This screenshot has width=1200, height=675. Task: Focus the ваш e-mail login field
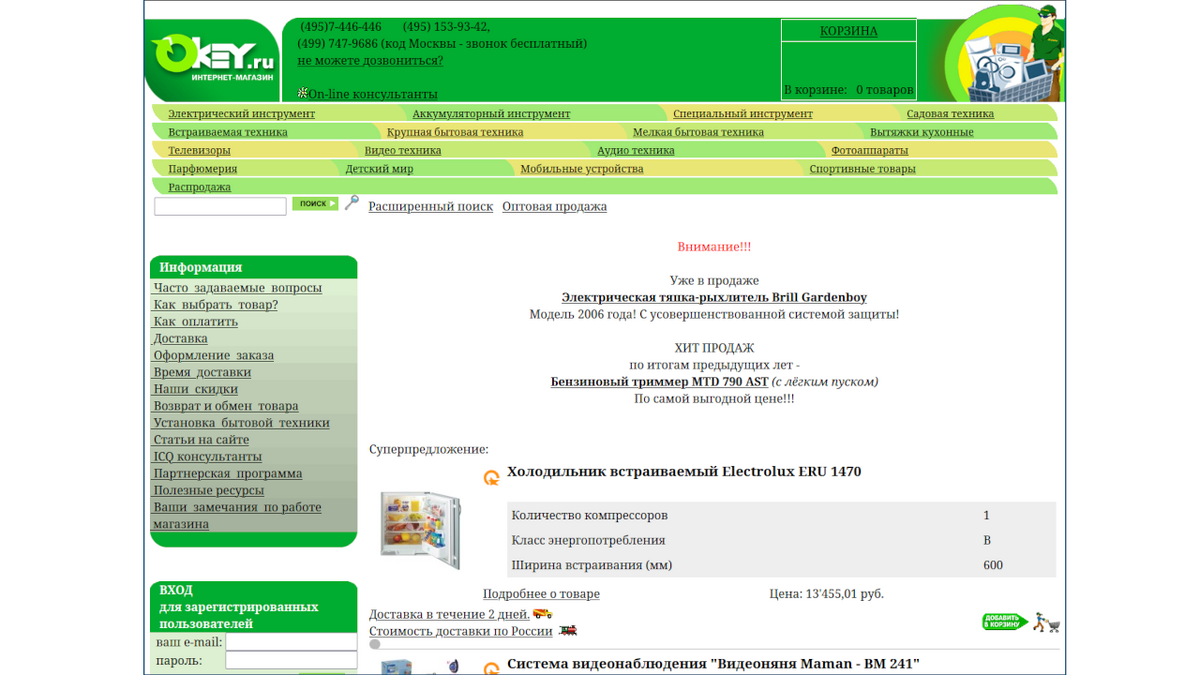[x=291, y=642]
